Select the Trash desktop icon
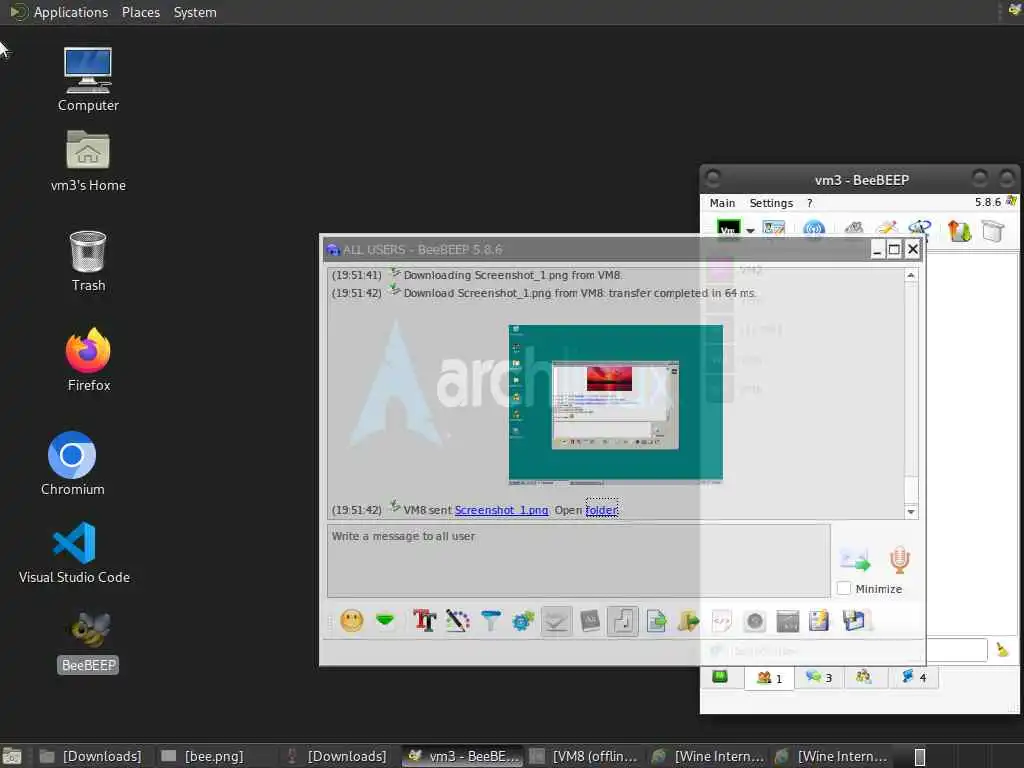The height and width of the screenshot is (768, 1024). [88, 261]
